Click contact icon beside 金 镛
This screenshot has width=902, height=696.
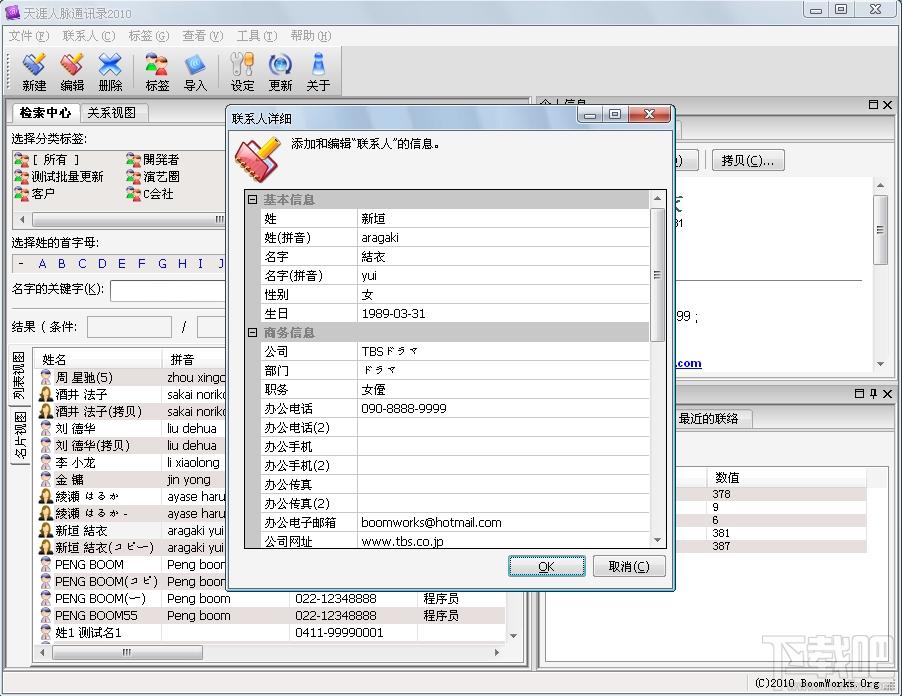(46, 479)
